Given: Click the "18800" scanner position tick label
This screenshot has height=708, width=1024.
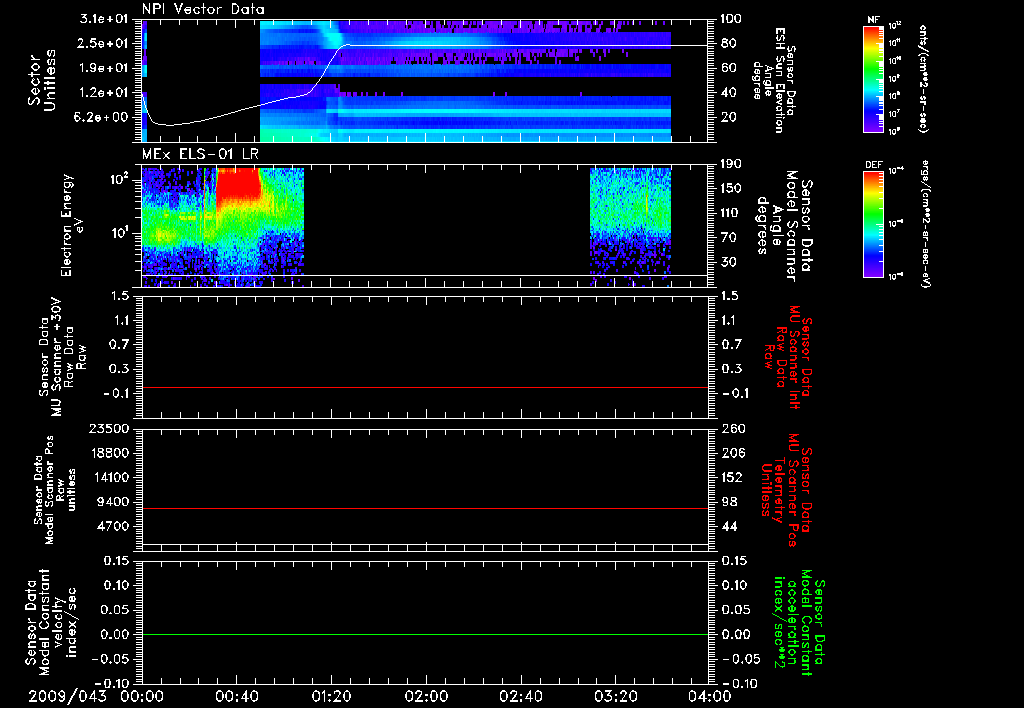Looking at the screenshot, I should [111, 453].
